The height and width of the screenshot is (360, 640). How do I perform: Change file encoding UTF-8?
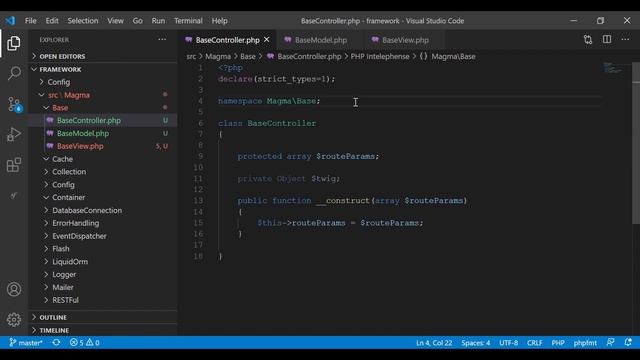[509, 342]
